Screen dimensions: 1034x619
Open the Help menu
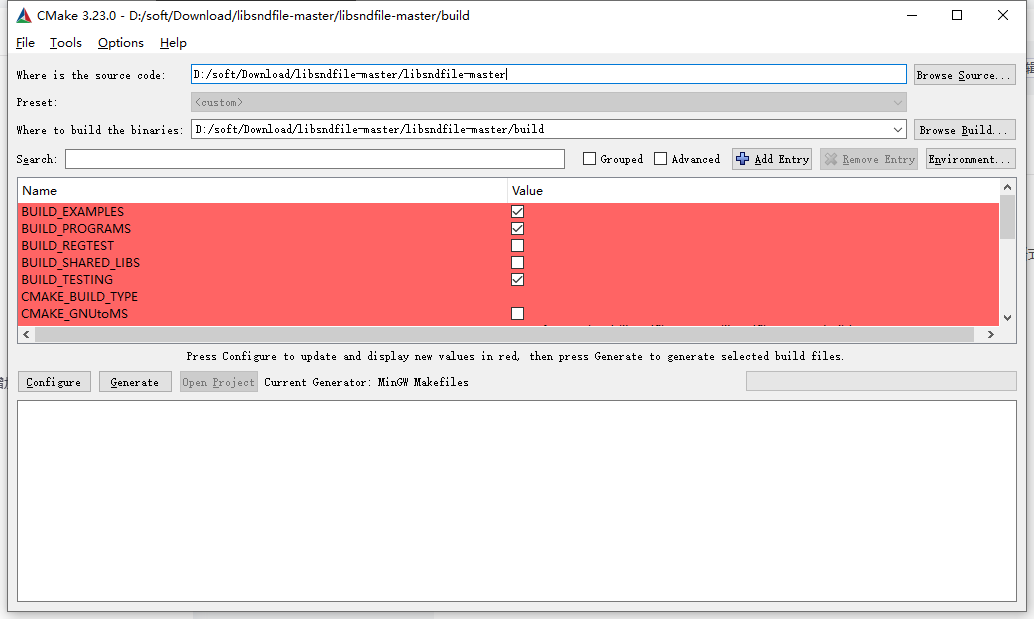coord(173,43)
